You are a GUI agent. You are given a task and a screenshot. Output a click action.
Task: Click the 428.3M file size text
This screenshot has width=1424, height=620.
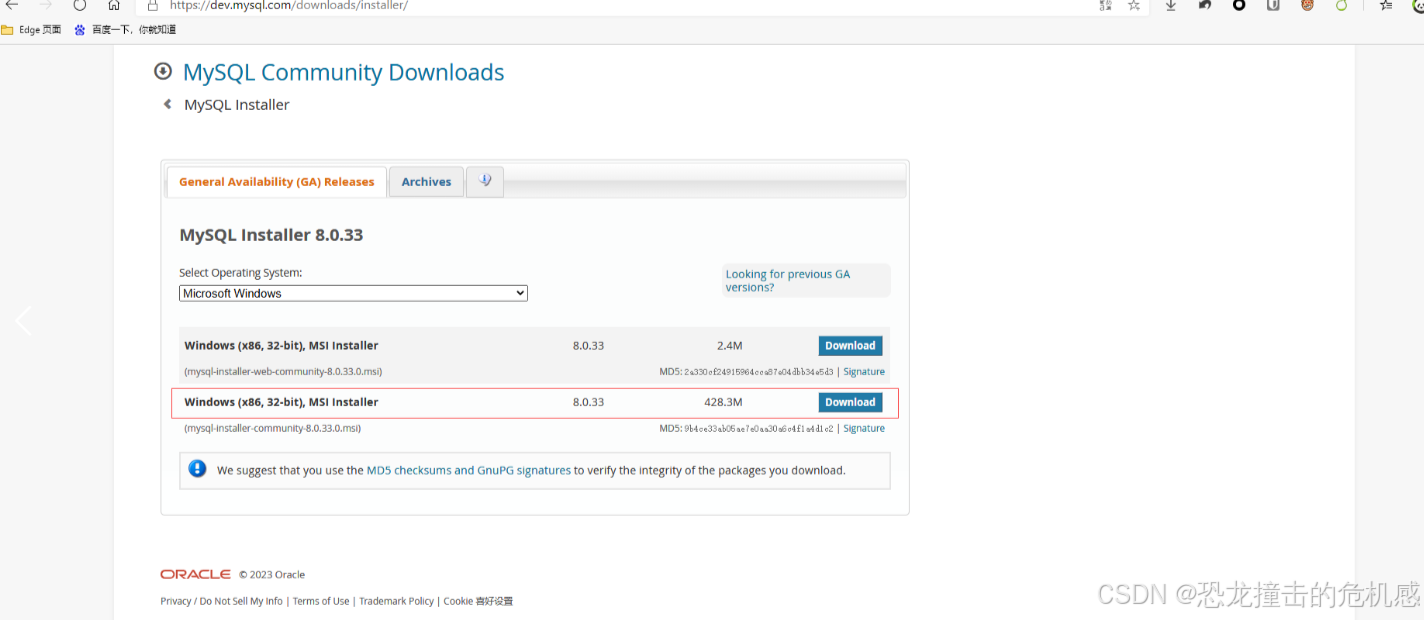click(x=723, y=402)
